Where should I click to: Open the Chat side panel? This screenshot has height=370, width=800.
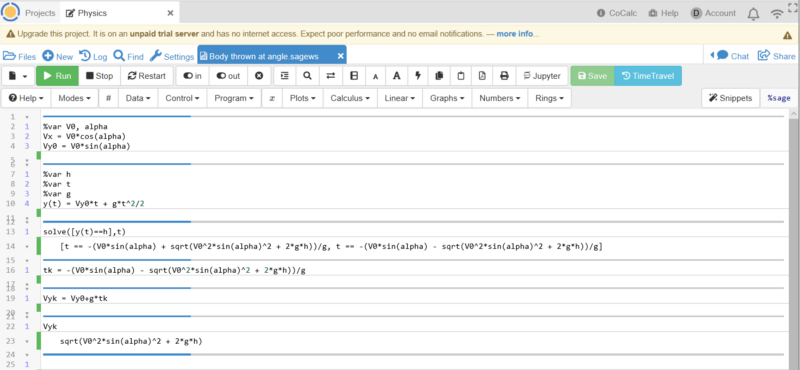[x=730, y=56]
